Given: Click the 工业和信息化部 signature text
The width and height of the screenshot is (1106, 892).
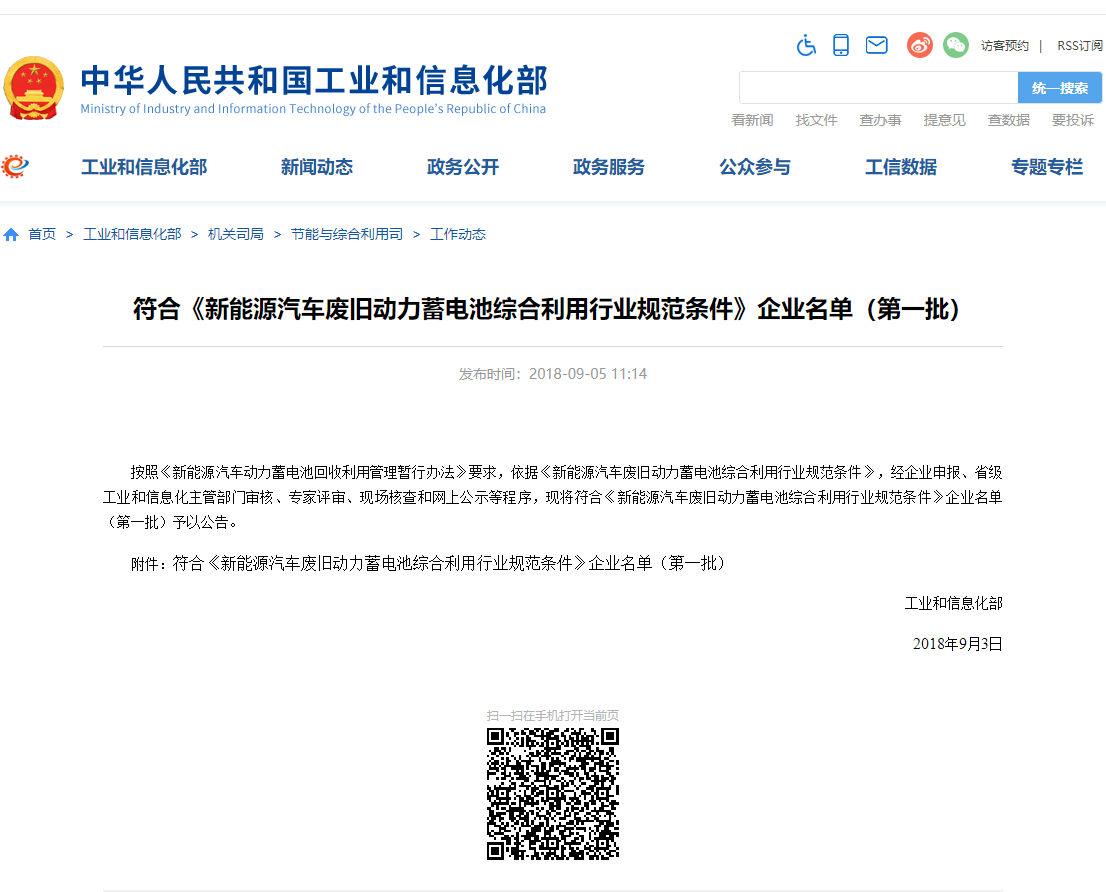Looking at the screenshot, I should coord(954,604).
